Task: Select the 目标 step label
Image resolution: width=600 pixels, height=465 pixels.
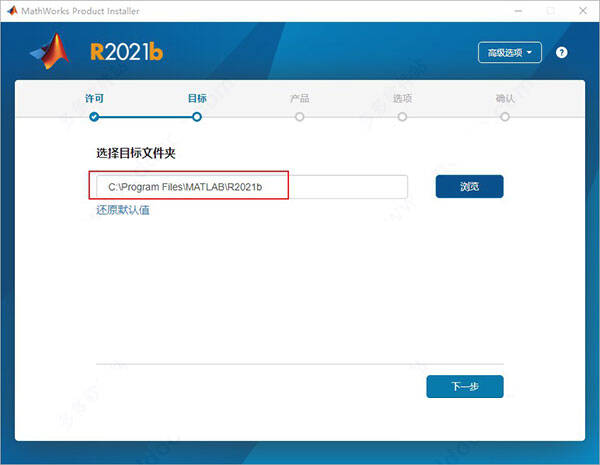Action: pyautogui.click(x=197, y=98)
